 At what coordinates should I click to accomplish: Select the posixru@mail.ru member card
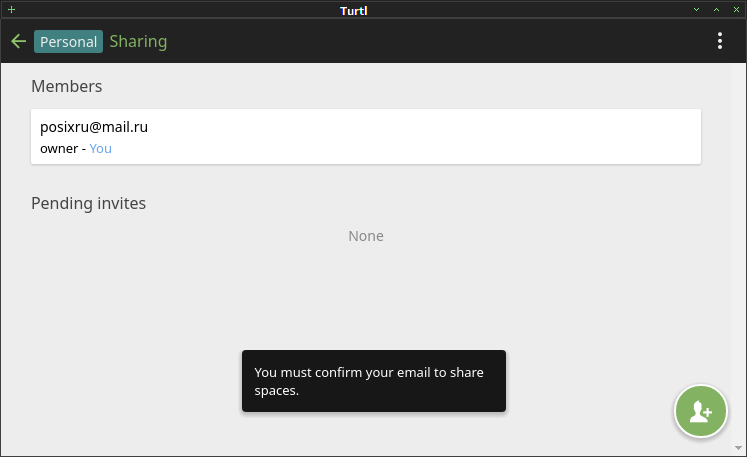(366, 137)
